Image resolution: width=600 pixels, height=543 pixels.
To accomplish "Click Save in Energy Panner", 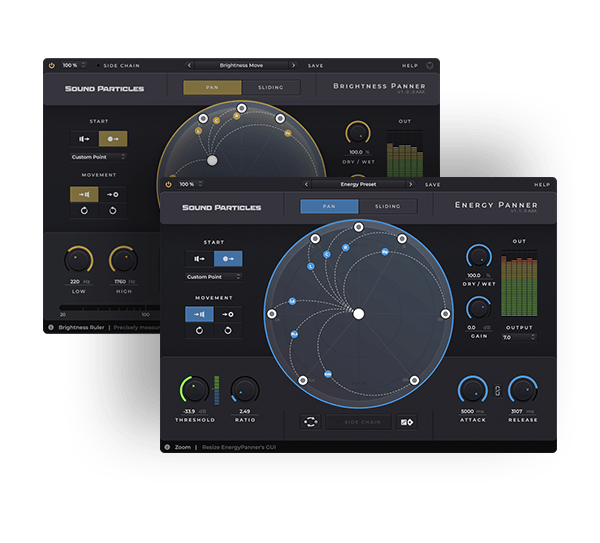I will [432, 185].
